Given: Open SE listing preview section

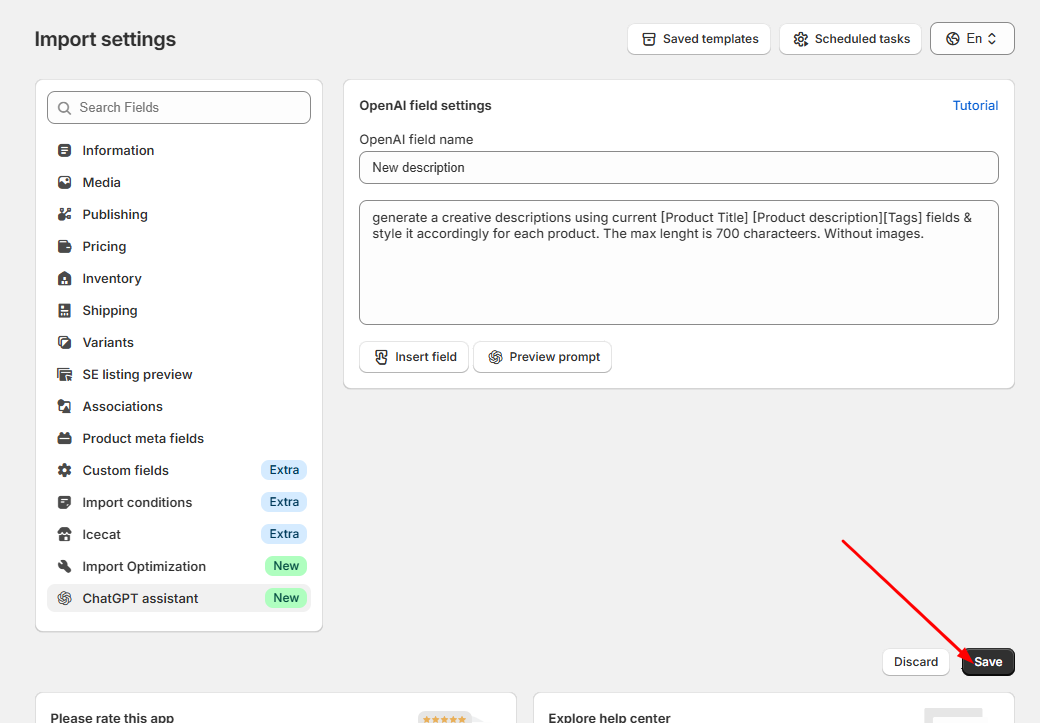Looking at the screenshot, I should pos(179,375).
